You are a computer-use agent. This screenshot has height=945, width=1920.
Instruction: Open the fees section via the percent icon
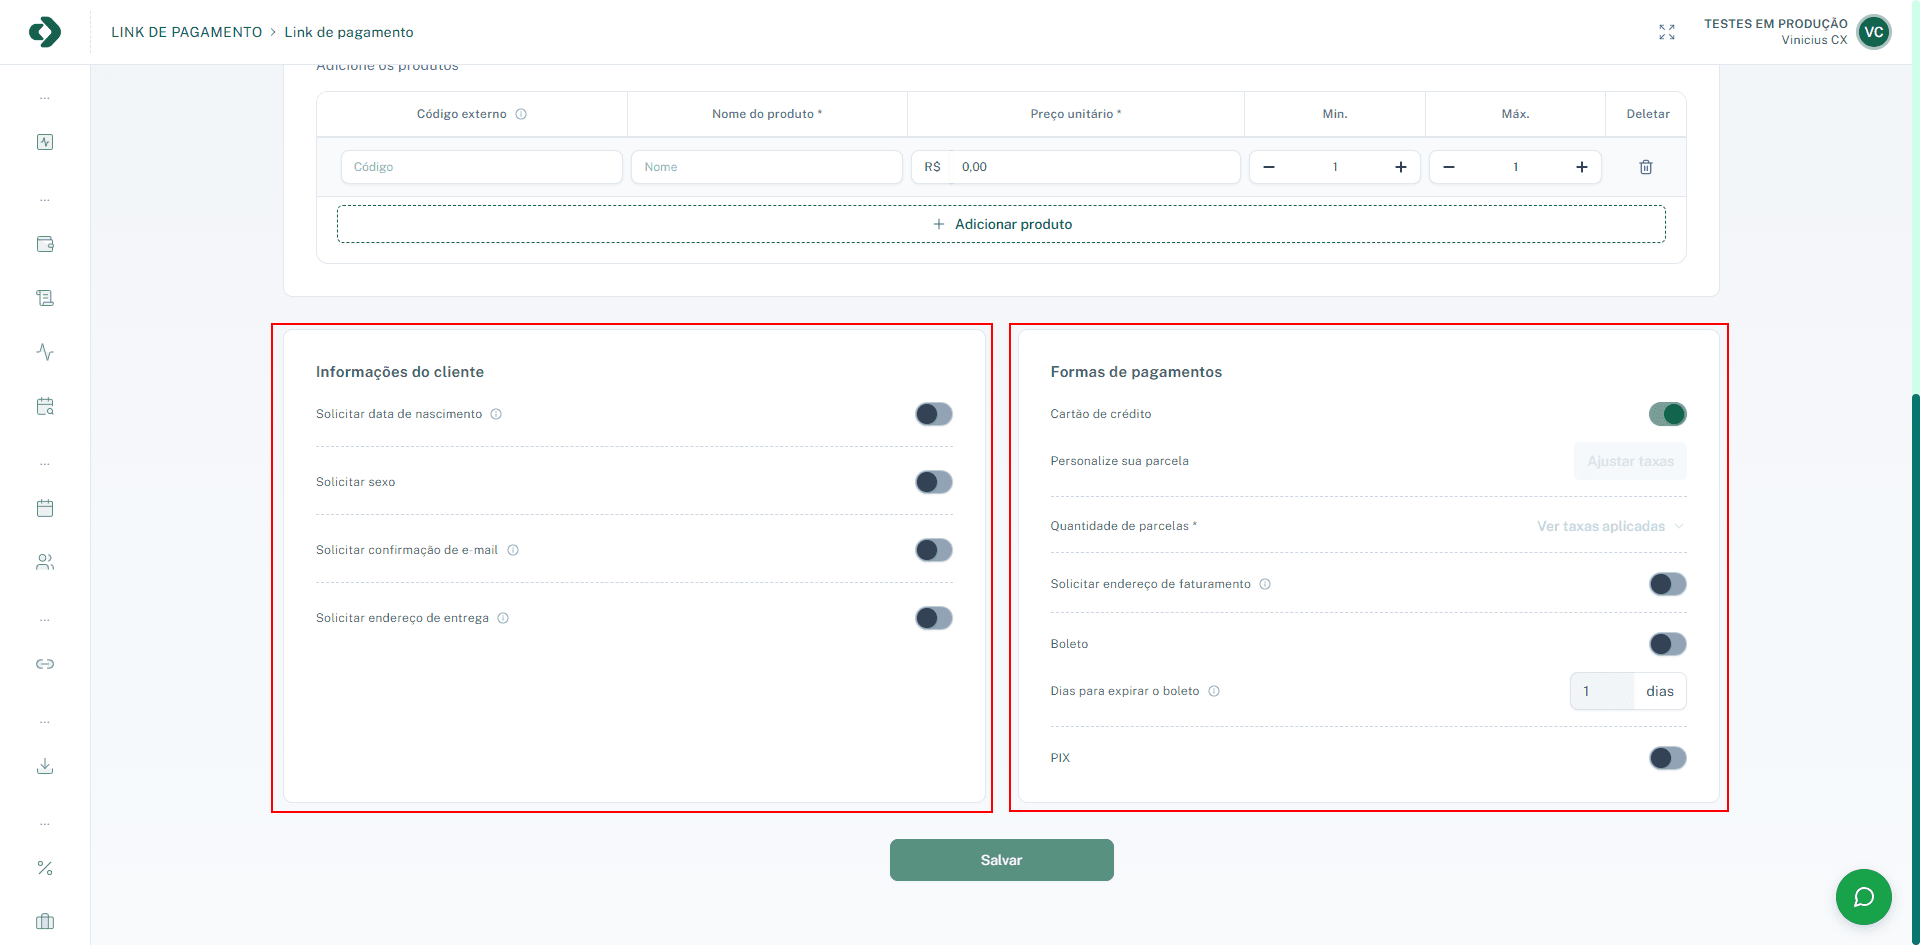(x=45, y=868)
